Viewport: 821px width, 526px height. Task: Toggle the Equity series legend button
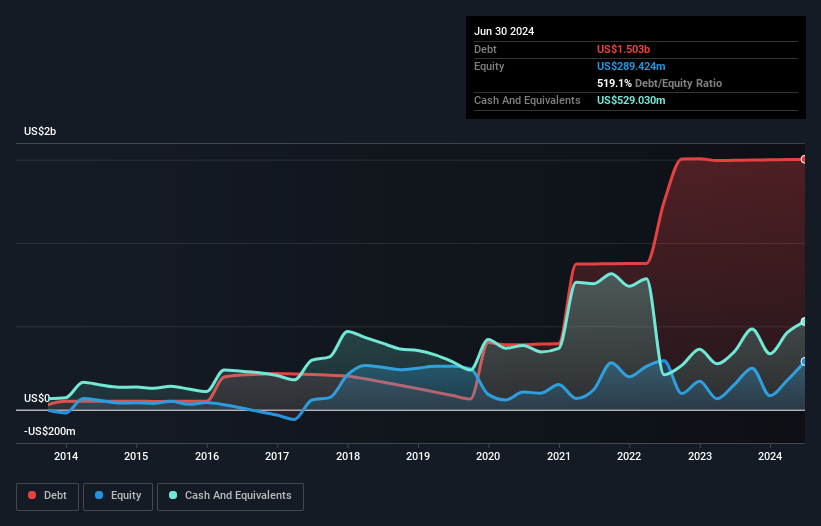tap(118, 496)
